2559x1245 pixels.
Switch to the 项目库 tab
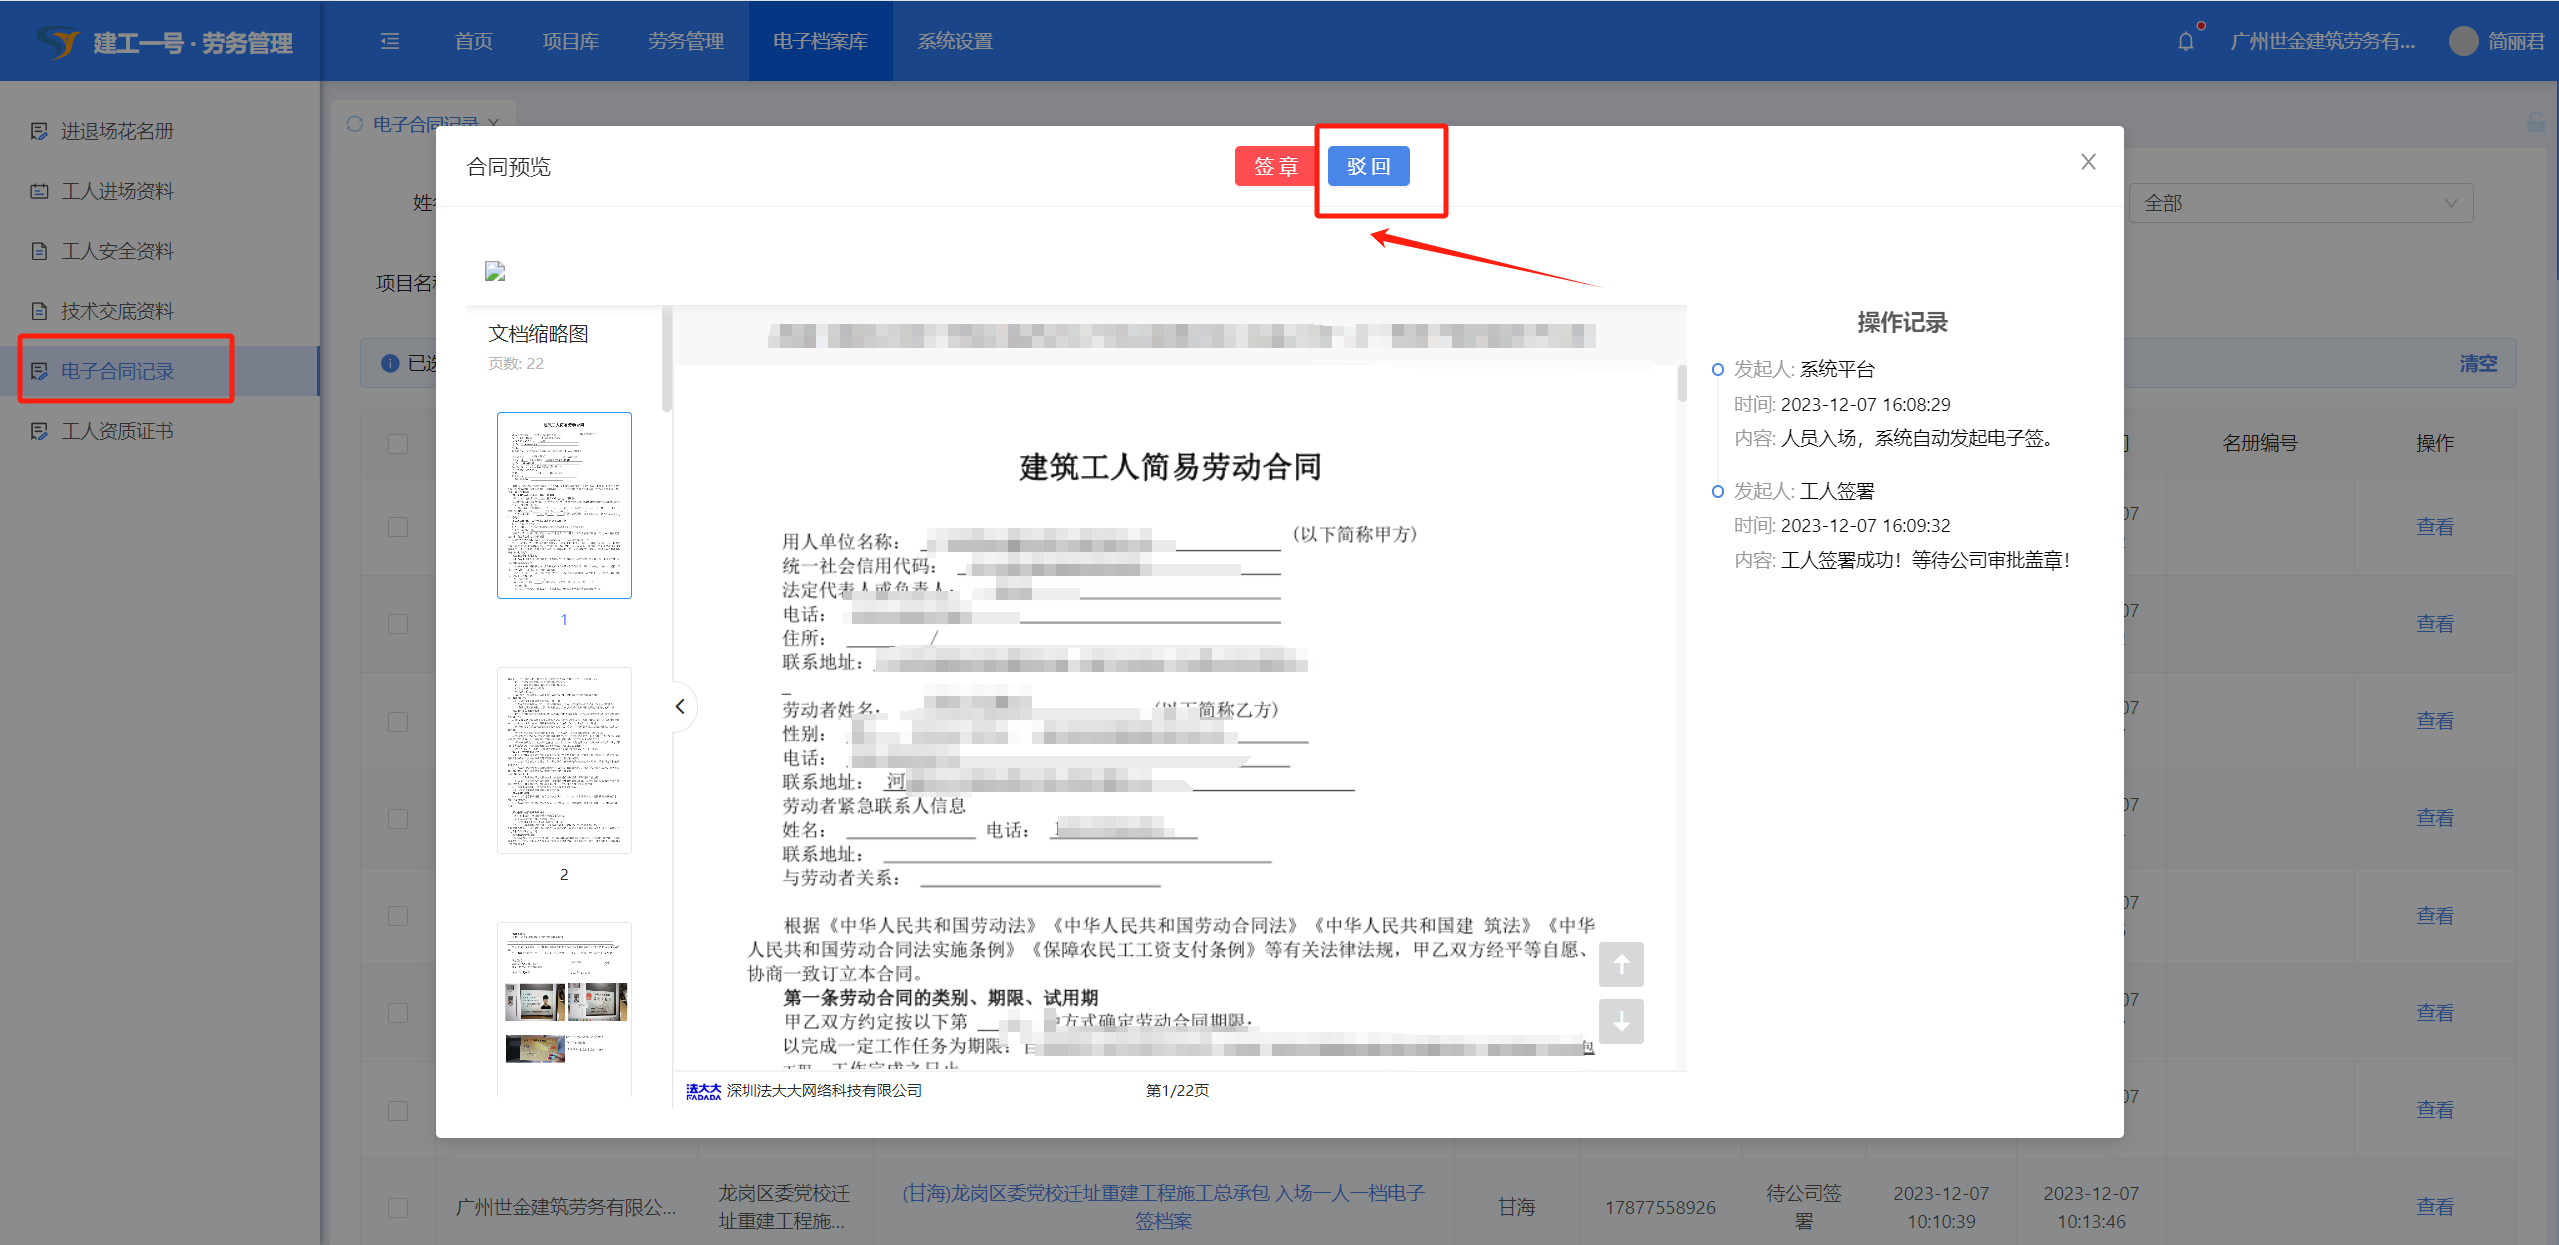570,41
